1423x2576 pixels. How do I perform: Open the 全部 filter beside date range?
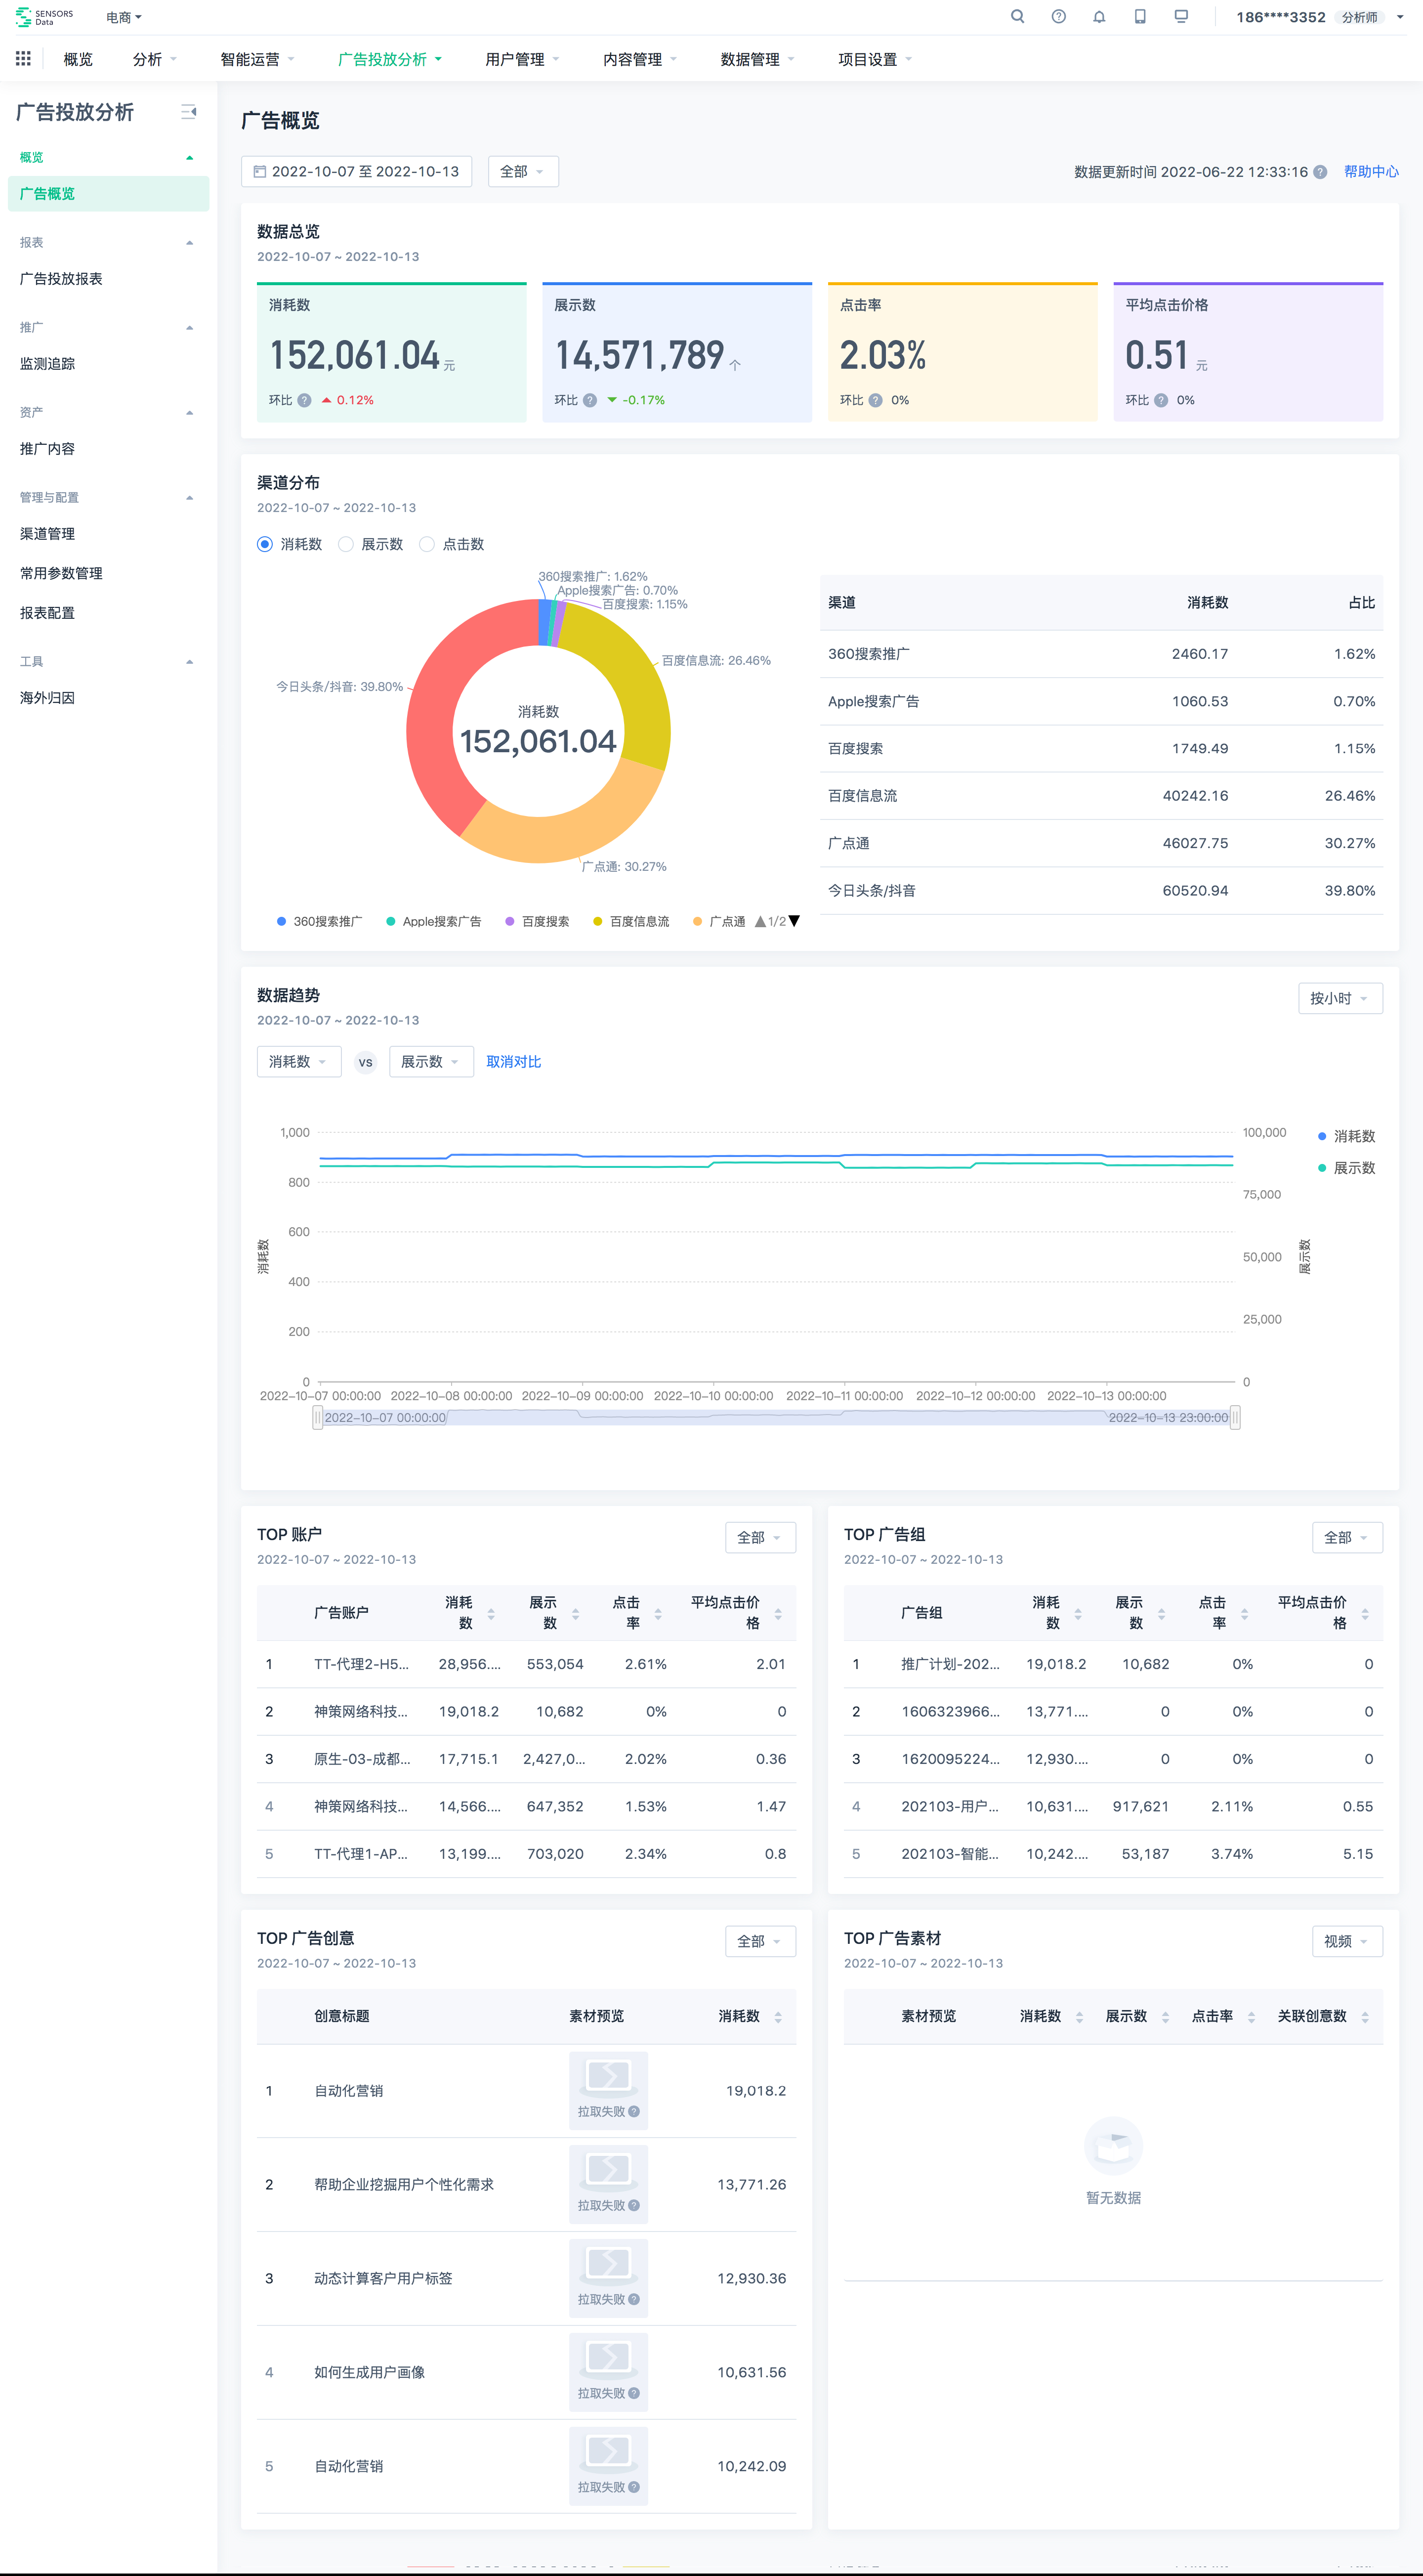pyautogui.click(x=522, y=172)
